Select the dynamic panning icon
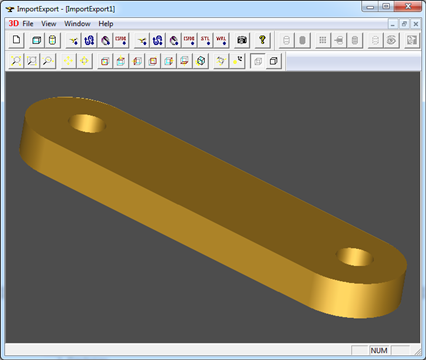 [68, 61]
